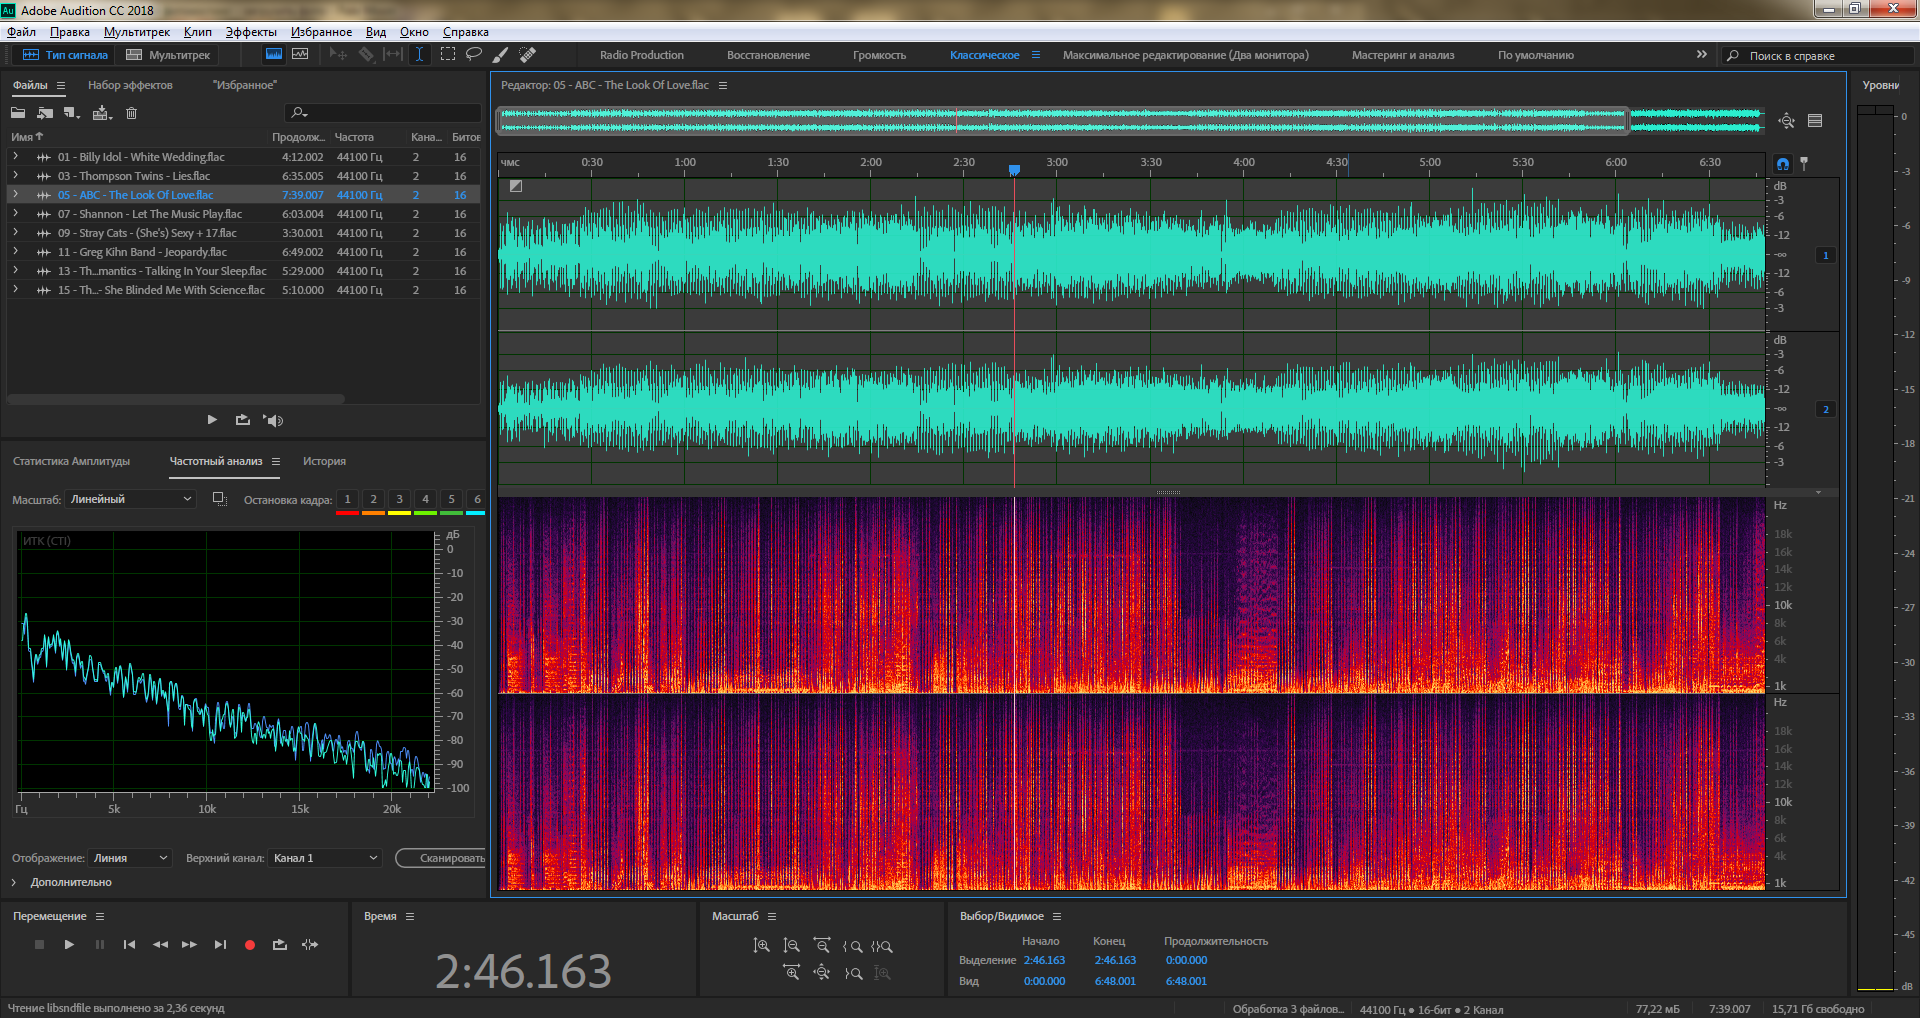Show more workspaces chevron
Image resolution: width=1920 pixels, height=1018 pixels.
(1702, 55)
